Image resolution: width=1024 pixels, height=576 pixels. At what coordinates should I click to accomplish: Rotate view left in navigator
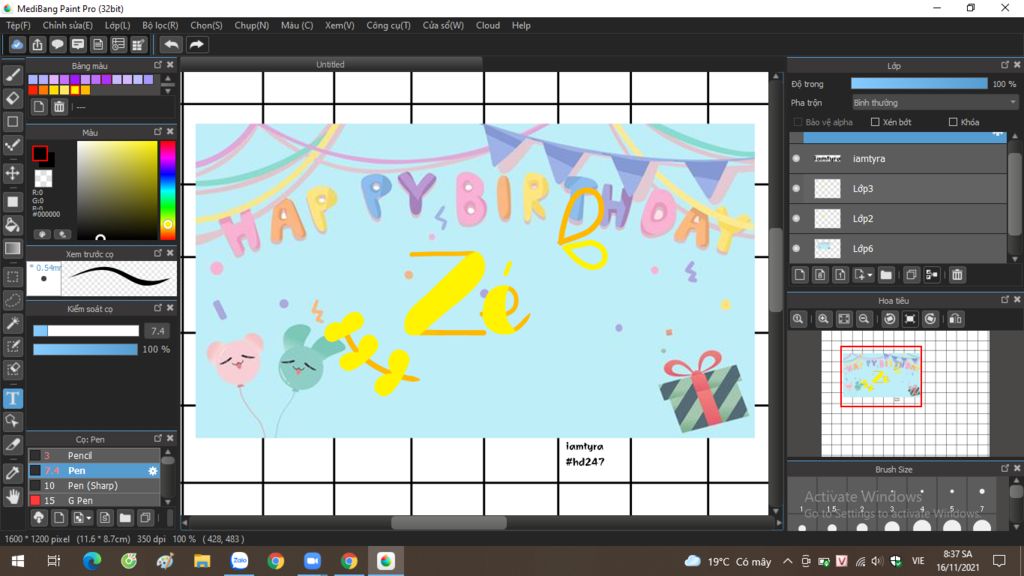click(x=889, y=319)
